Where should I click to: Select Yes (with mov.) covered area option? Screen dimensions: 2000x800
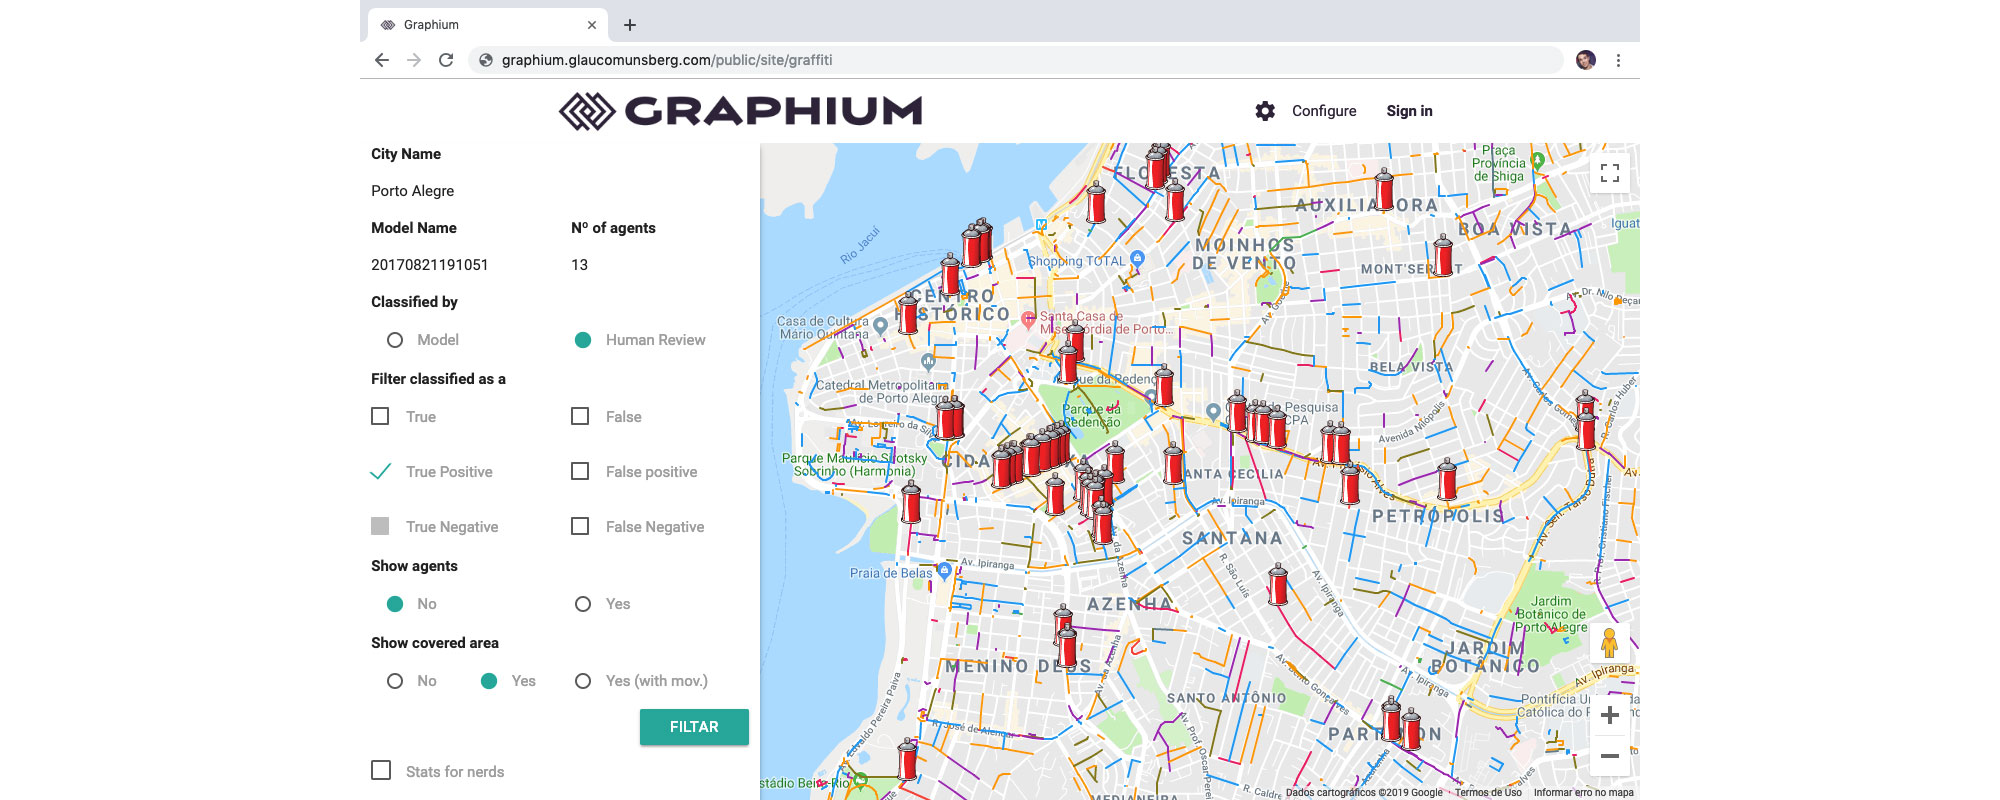tap(583, 681)
